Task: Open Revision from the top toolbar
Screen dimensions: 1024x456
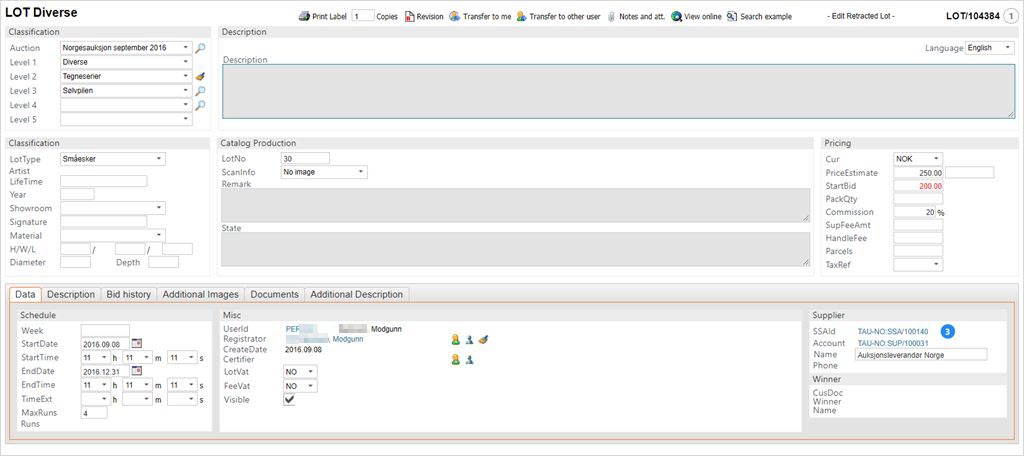Action: tap(409, 17)
